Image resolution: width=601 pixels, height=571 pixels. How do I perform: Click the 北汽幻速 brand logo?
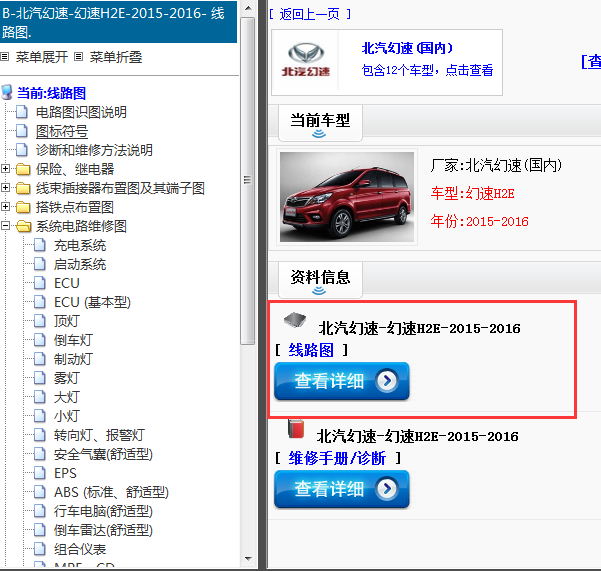306,60
